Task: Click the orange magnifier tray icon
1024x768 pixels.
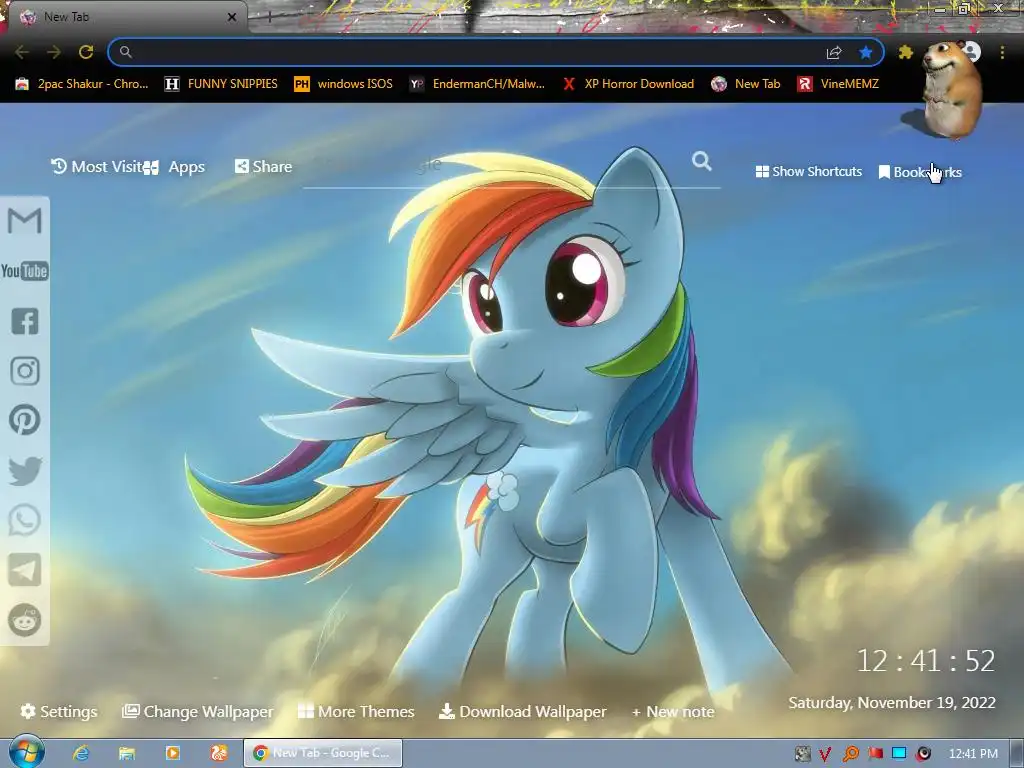Action: point(850,754)
